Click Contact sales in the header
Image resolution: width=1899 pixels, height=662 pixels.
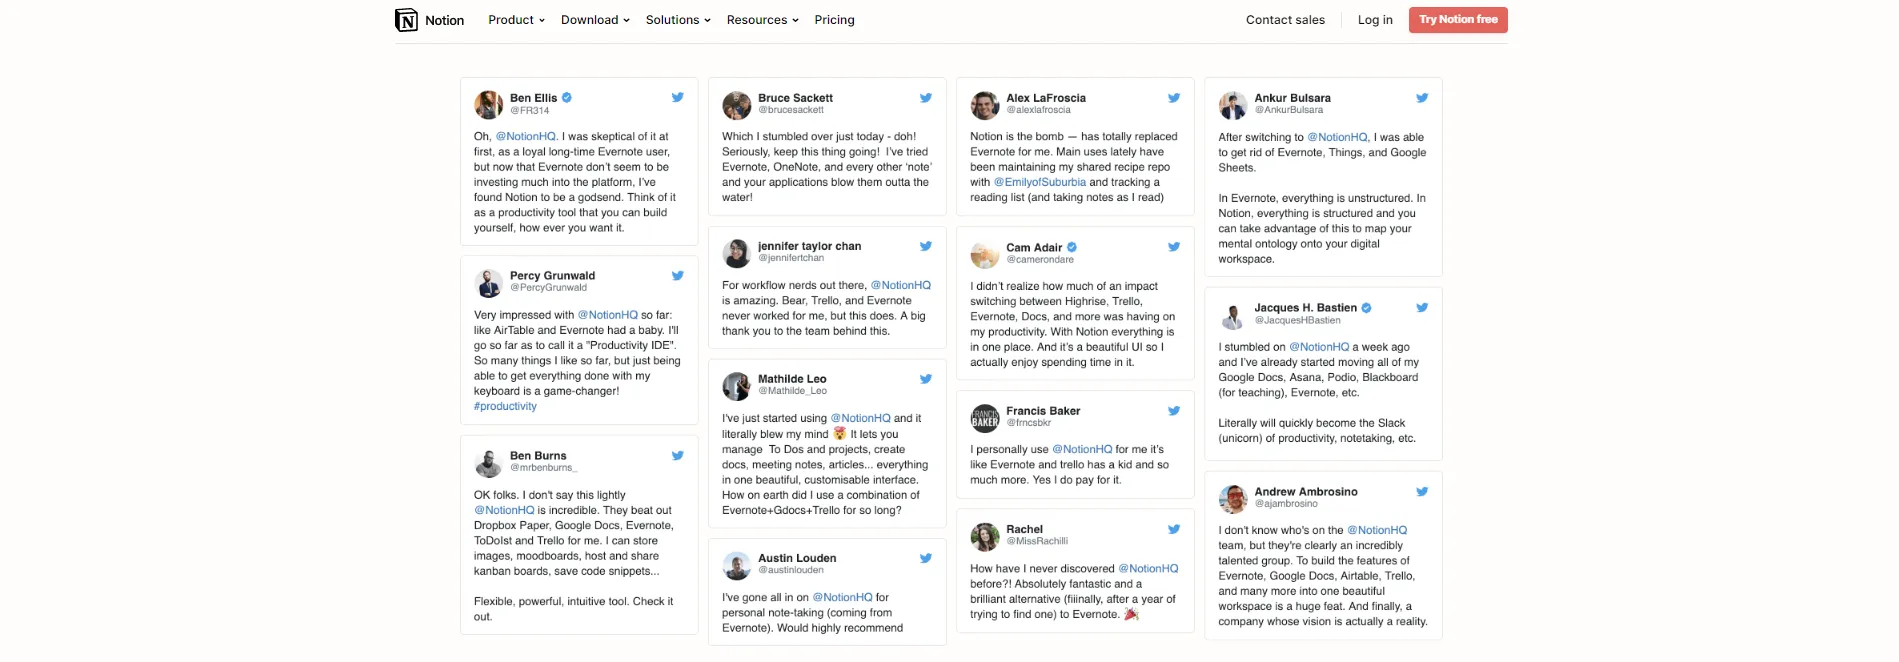click(x=1285, y=20)
